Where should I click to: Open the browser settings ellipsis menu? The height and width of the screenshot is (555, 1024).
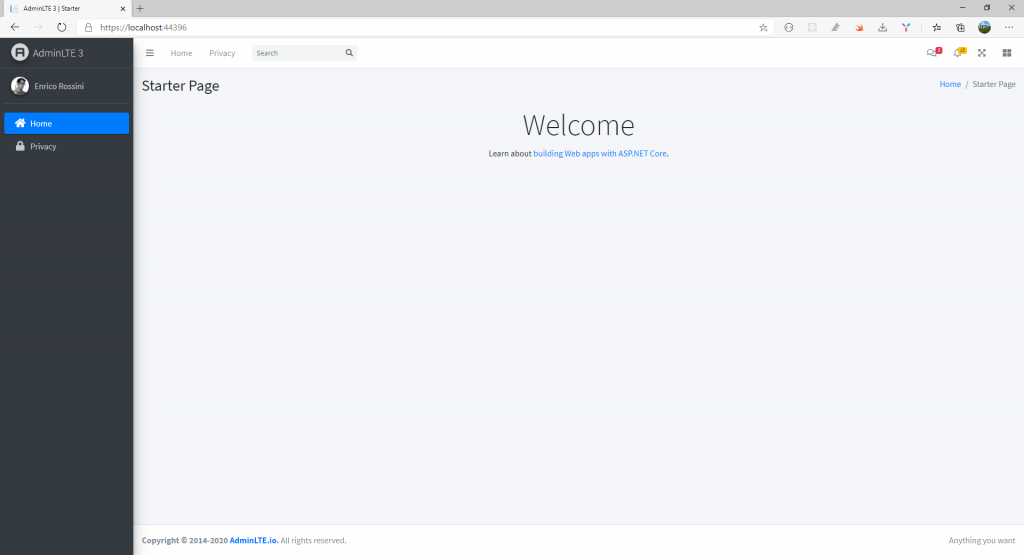[x=1008, y=27]
